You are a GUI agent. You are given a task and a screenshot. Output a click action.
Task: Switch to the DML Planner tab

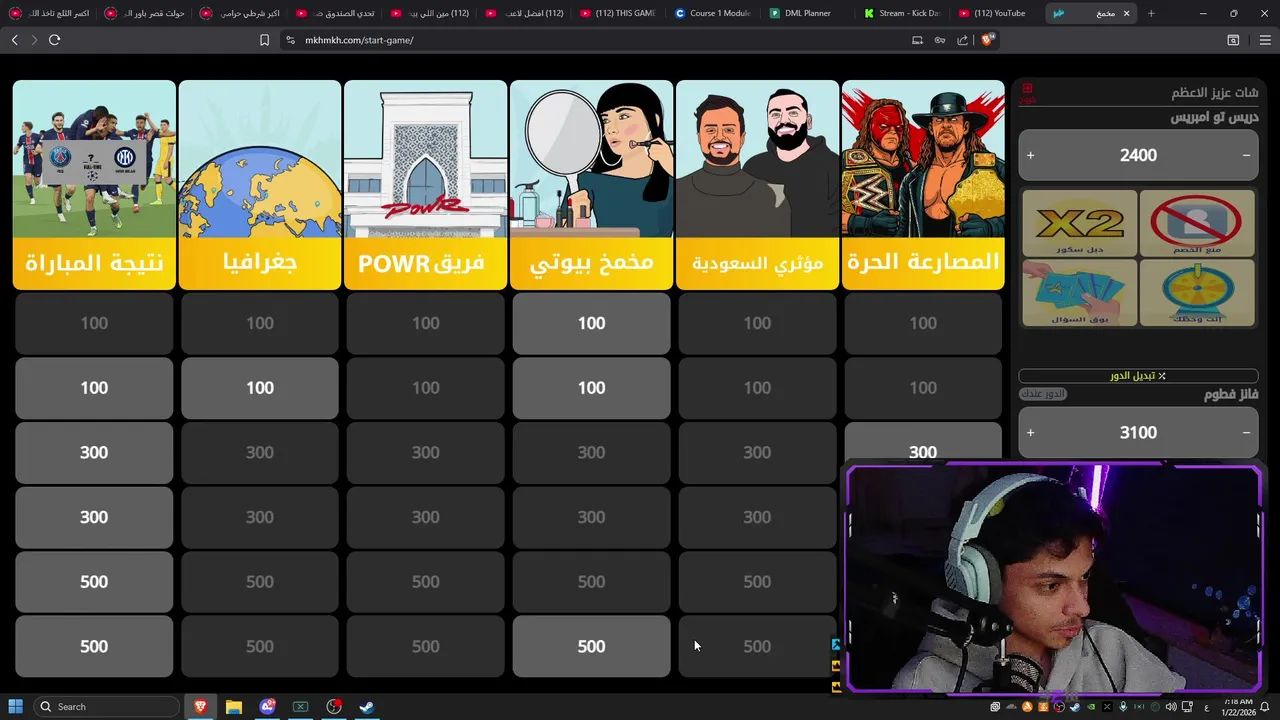[x=807, y=13]
